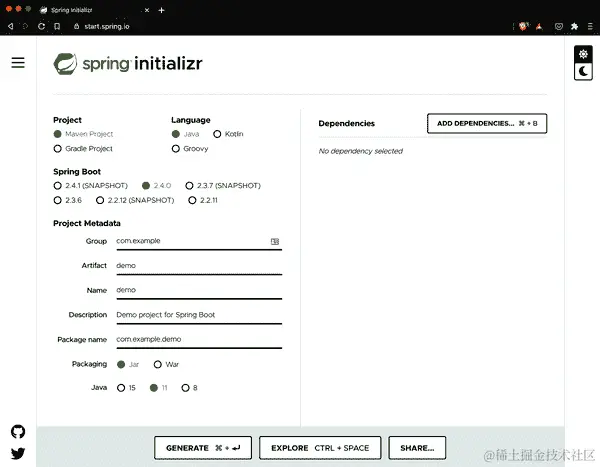Select the Spring Initializr browser tab
This screenshot has height=467, width=600.
[x=94, y=10]
